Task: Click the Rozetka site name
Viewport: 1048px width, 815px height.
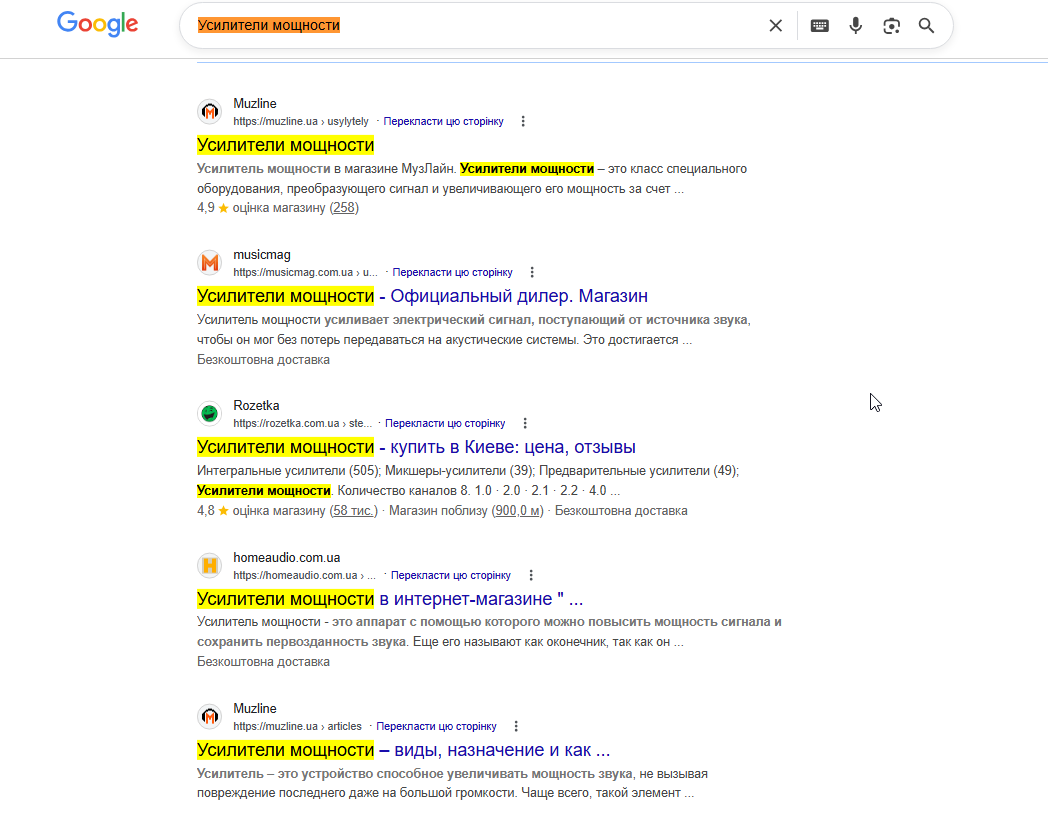Action: [x=256, y=406]
